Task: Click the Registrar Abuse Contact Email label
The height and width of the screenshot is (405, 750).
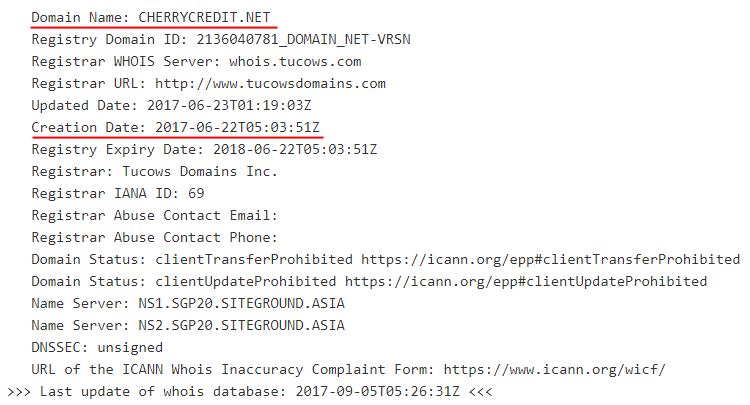Action: click(x=154, y=216)
